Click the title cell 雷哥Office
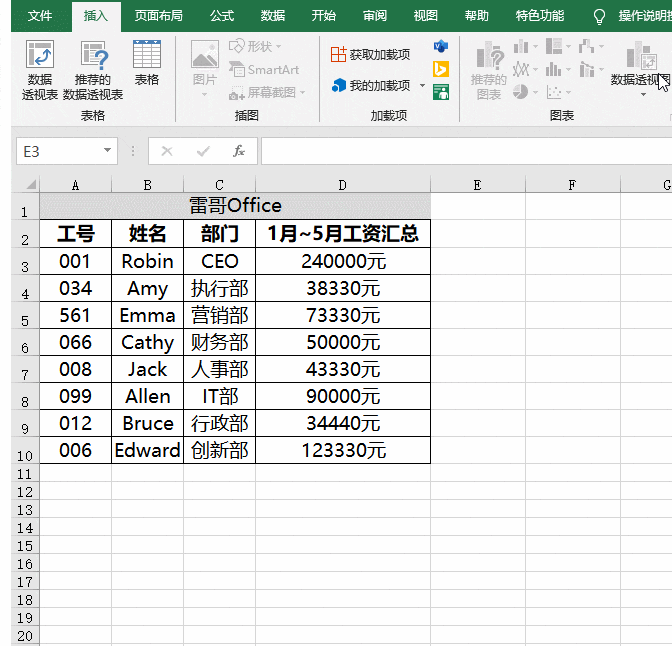The height and width of the screenshot is (646, 672). (x=235, y=206)
